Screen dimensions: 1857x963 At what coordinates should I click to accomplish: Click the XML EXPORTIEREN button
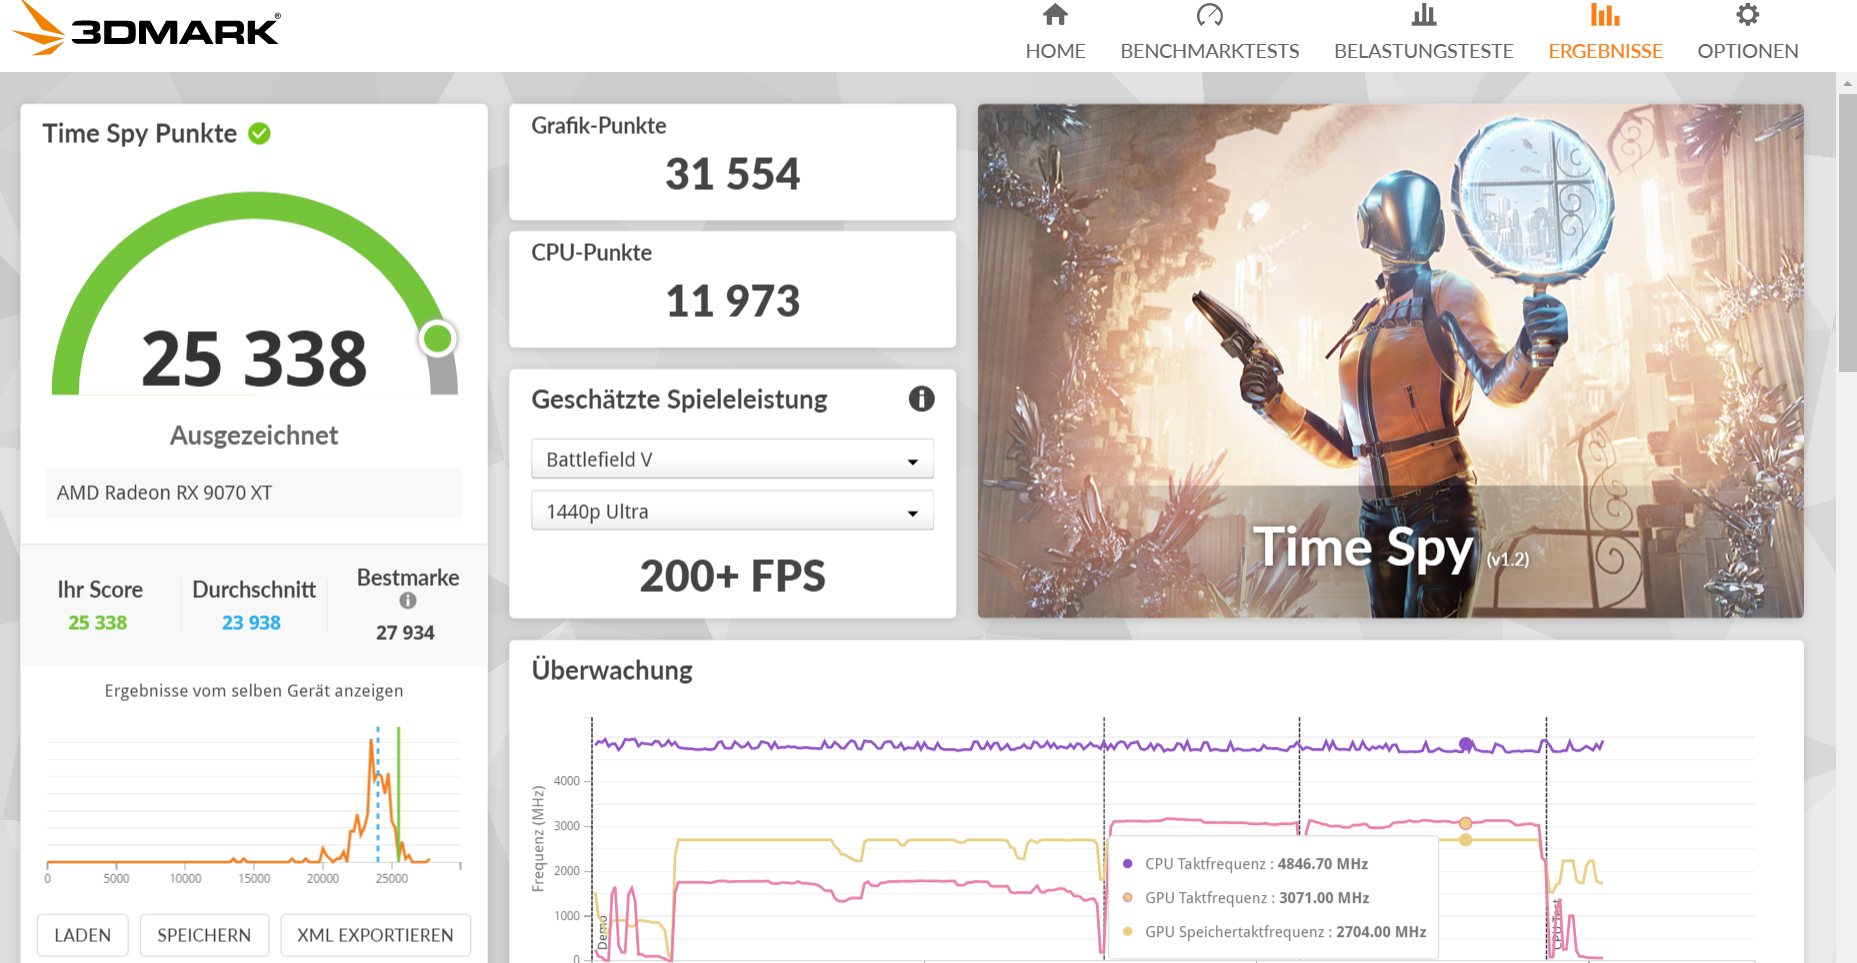coord(375,935)
